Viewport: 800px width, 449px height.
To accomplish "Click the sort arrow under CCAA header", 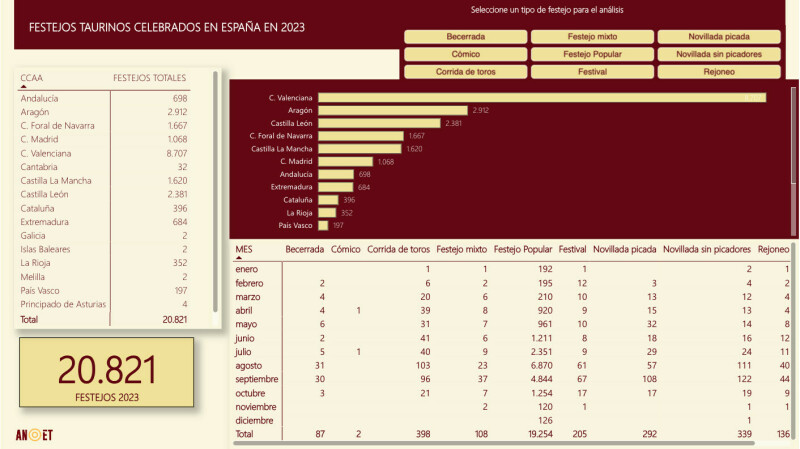I will click(24, 85).
